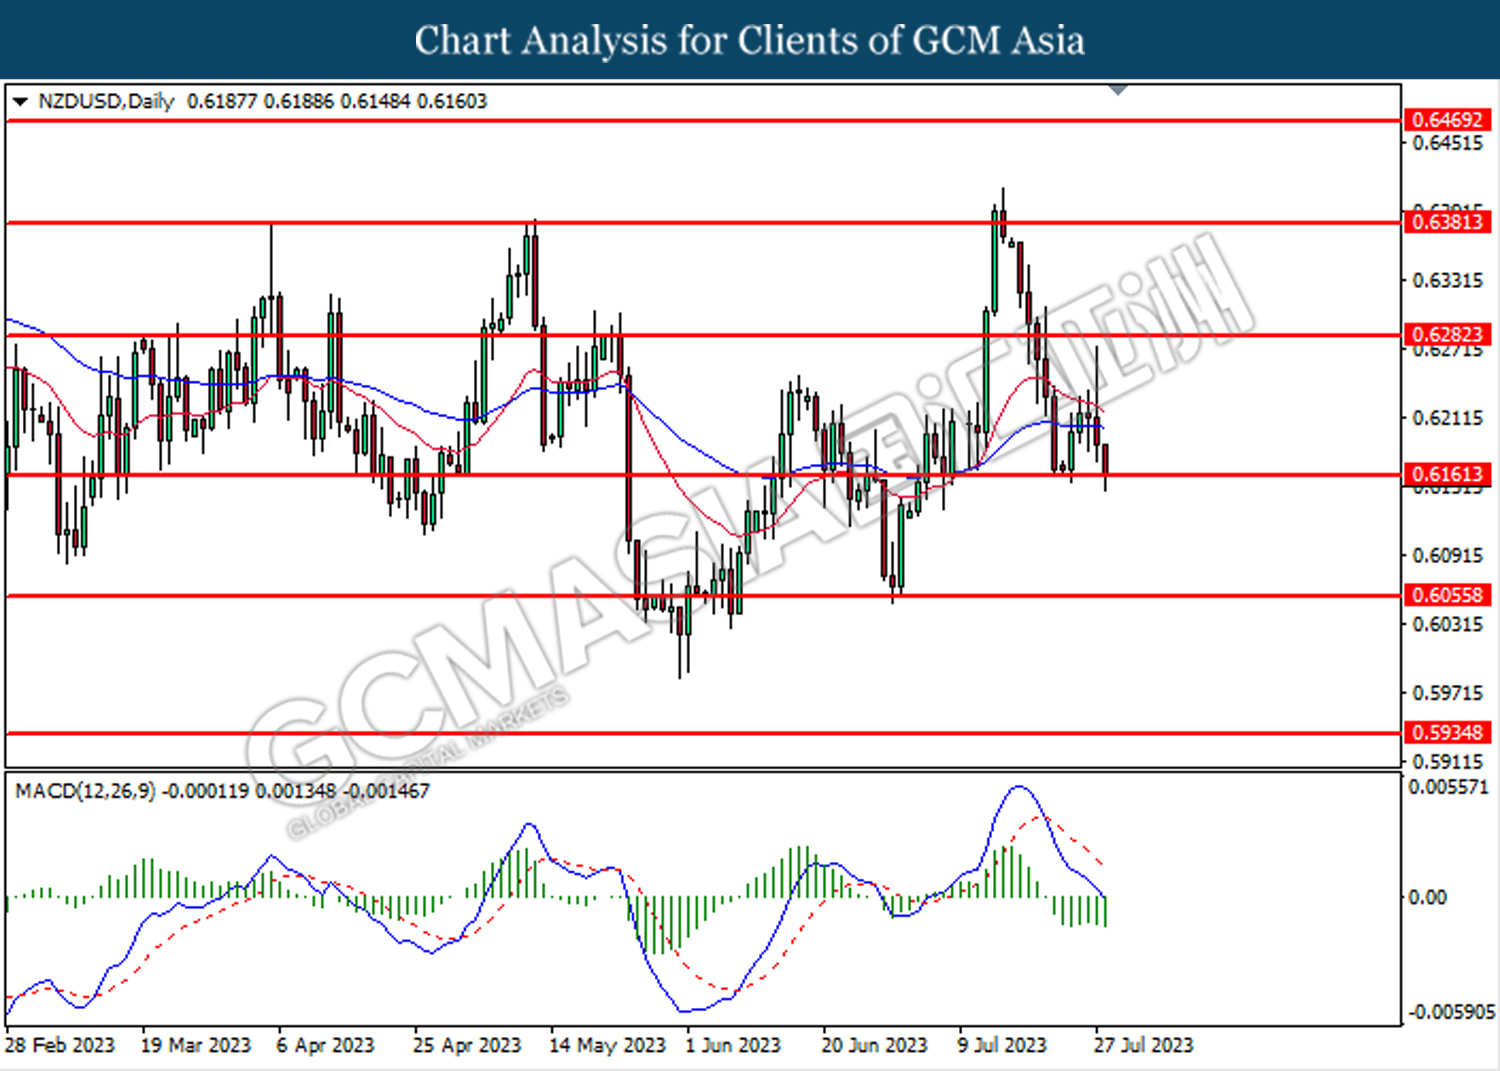Image resolution: width=1500 pixels, height=1071 pixels.
Task: Click the 14 May 2023 date label
Action: pyautogui.click(x=607, y=1045)
